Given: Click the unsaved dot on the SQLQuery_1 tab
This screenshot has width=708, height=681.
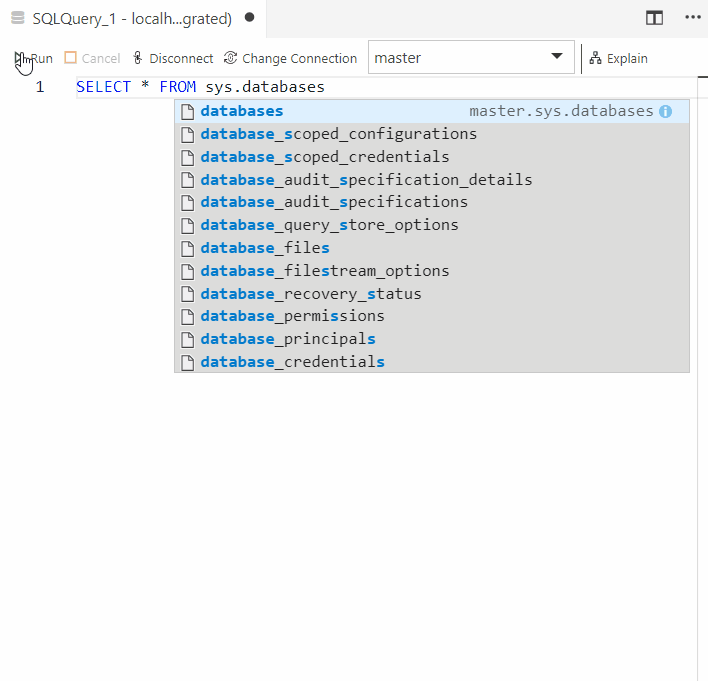Looking at the screenshot, I should pyautogui.click(x=249, y=18).
